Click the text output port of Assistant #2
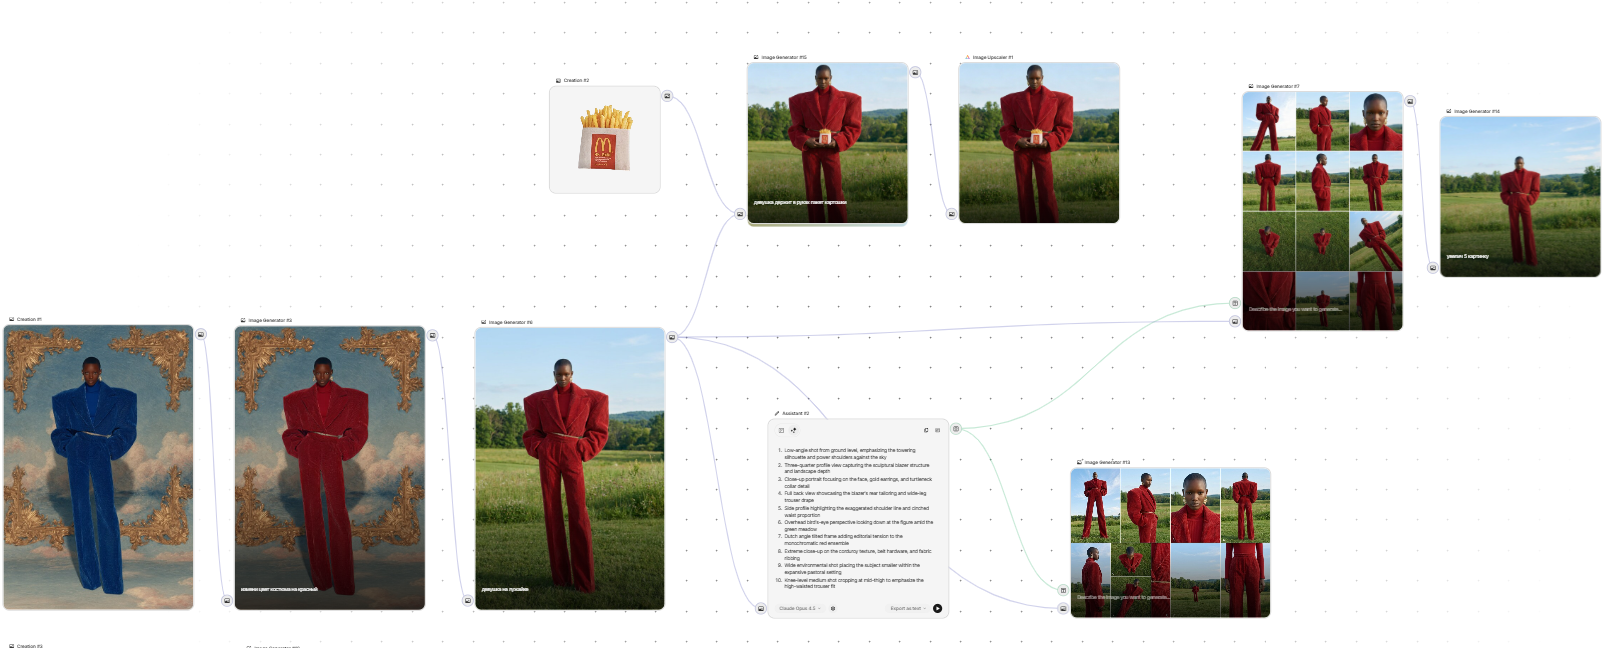Image resolution: width=1621 pixels, height=648 pixels. coord(956,429)
